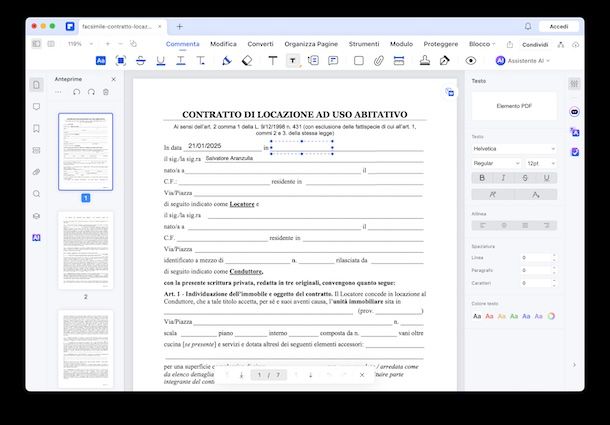
Task: Switch to the Commenta tab
Action: [182, 44]
